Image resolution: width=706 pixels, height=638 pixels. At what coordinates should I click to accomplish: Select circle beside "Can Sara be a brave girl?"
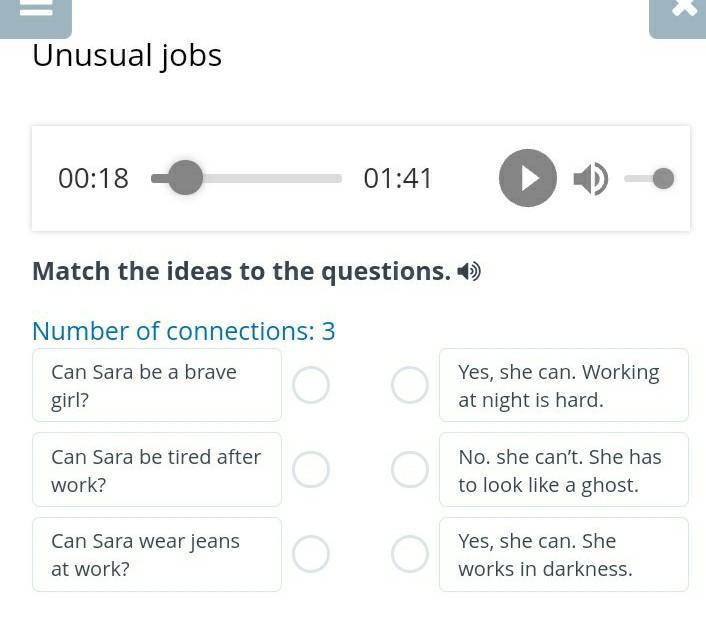[x=311, y=385]
